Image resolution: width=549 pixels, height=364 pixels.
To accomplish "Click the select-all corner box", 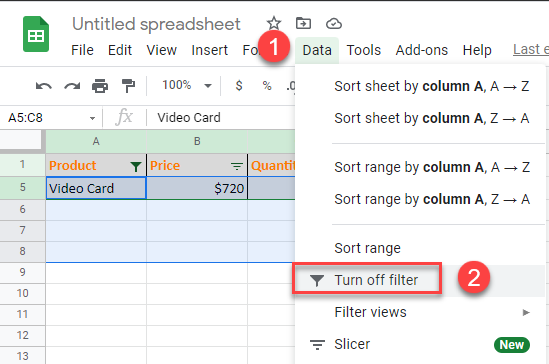I will click(x=22, y=141).
